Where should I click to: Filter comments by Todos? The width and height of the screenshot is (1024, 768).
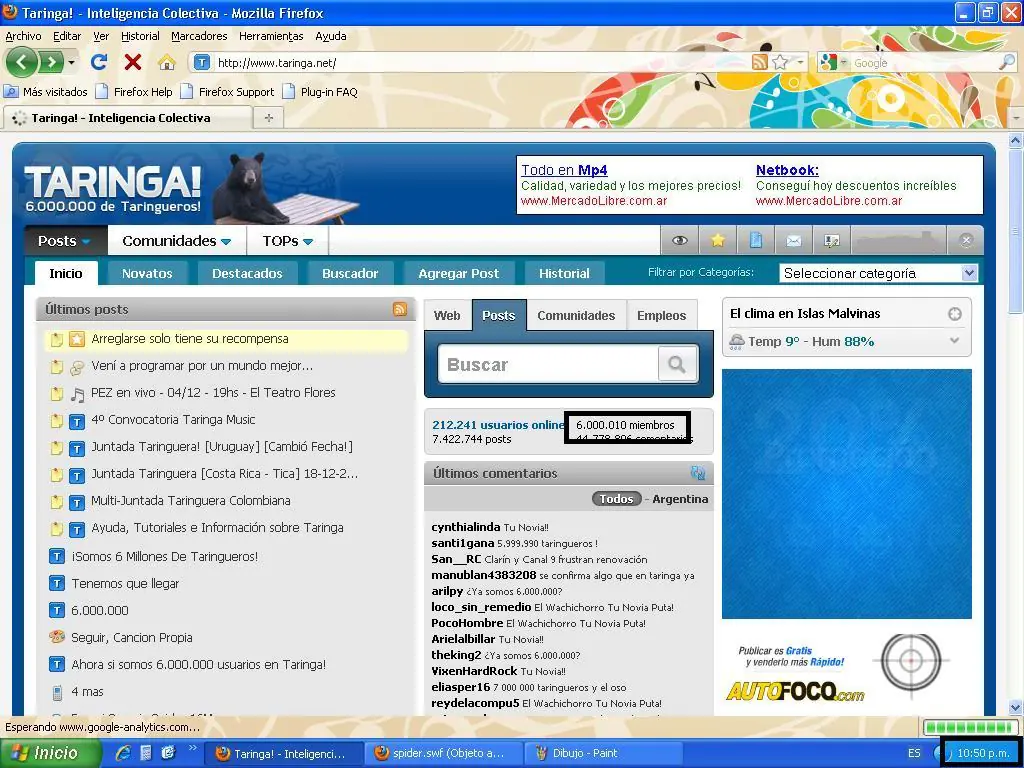[x=616, y=499]
